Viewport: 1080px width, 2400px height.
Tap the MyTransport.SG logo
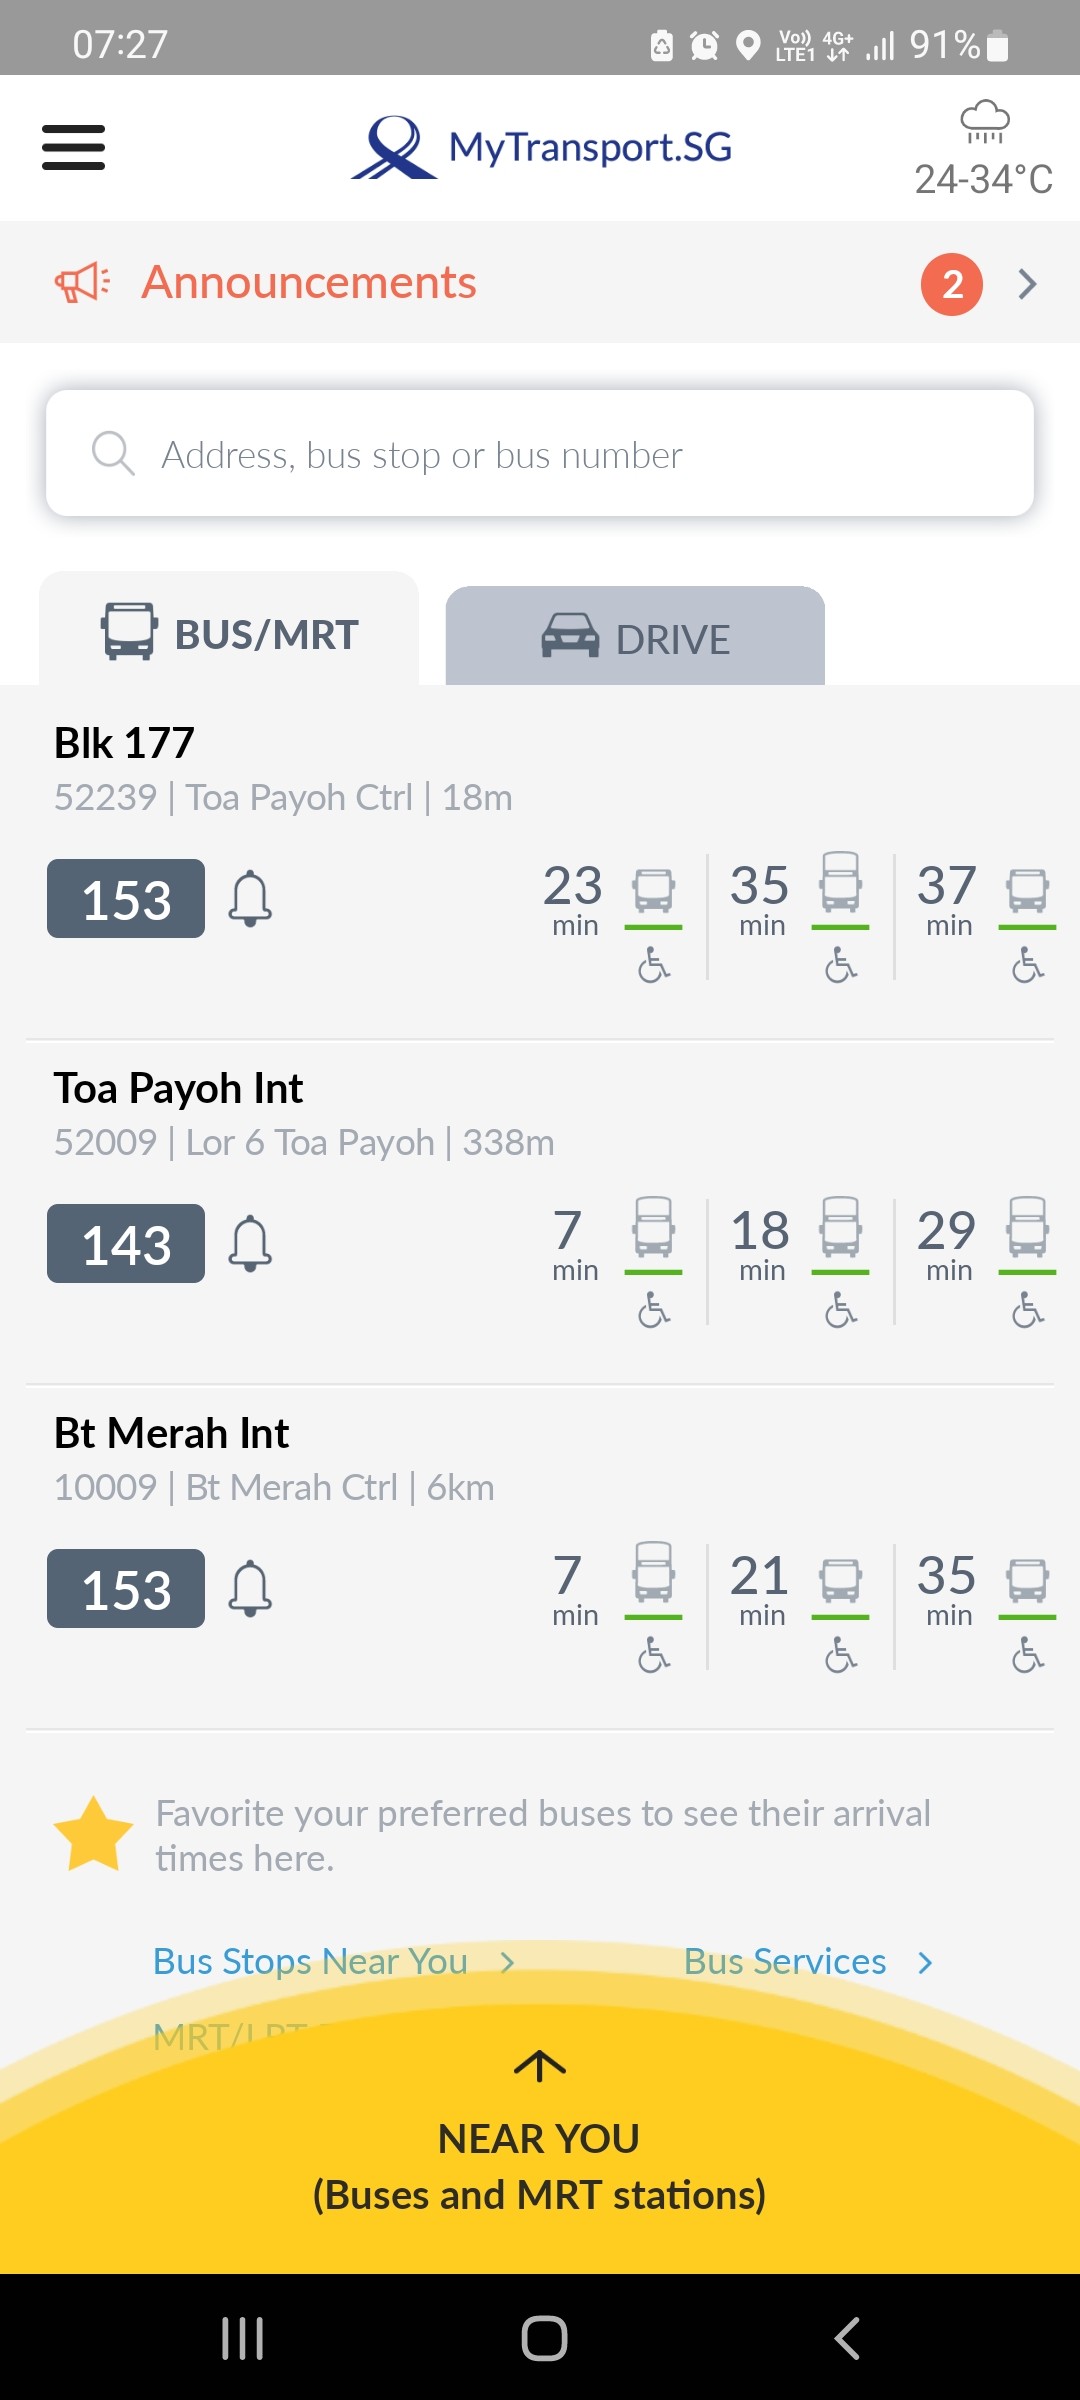(541, 147)
